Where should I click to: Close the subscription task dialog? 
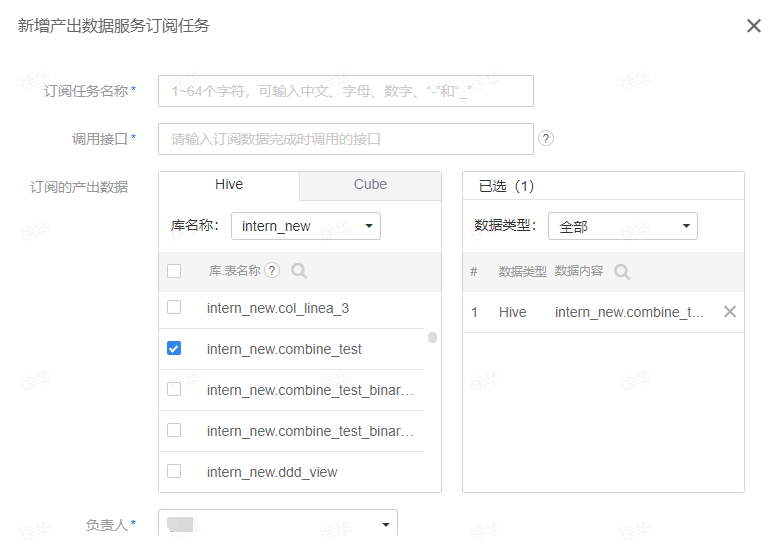click(754, 26)
